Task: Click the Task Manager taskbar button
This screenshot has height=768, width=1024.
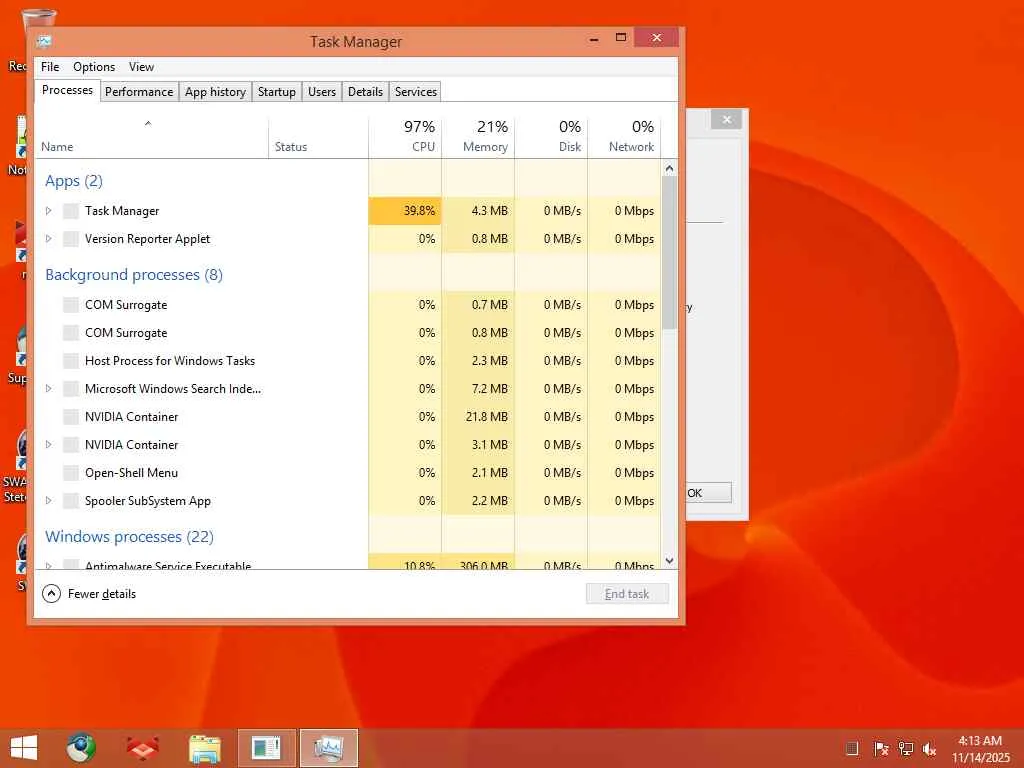Action: (328, 748)
